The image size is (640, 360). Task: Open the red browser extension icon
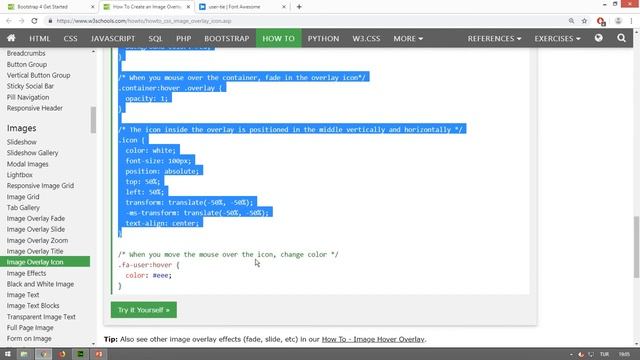[x=601, y=21]
